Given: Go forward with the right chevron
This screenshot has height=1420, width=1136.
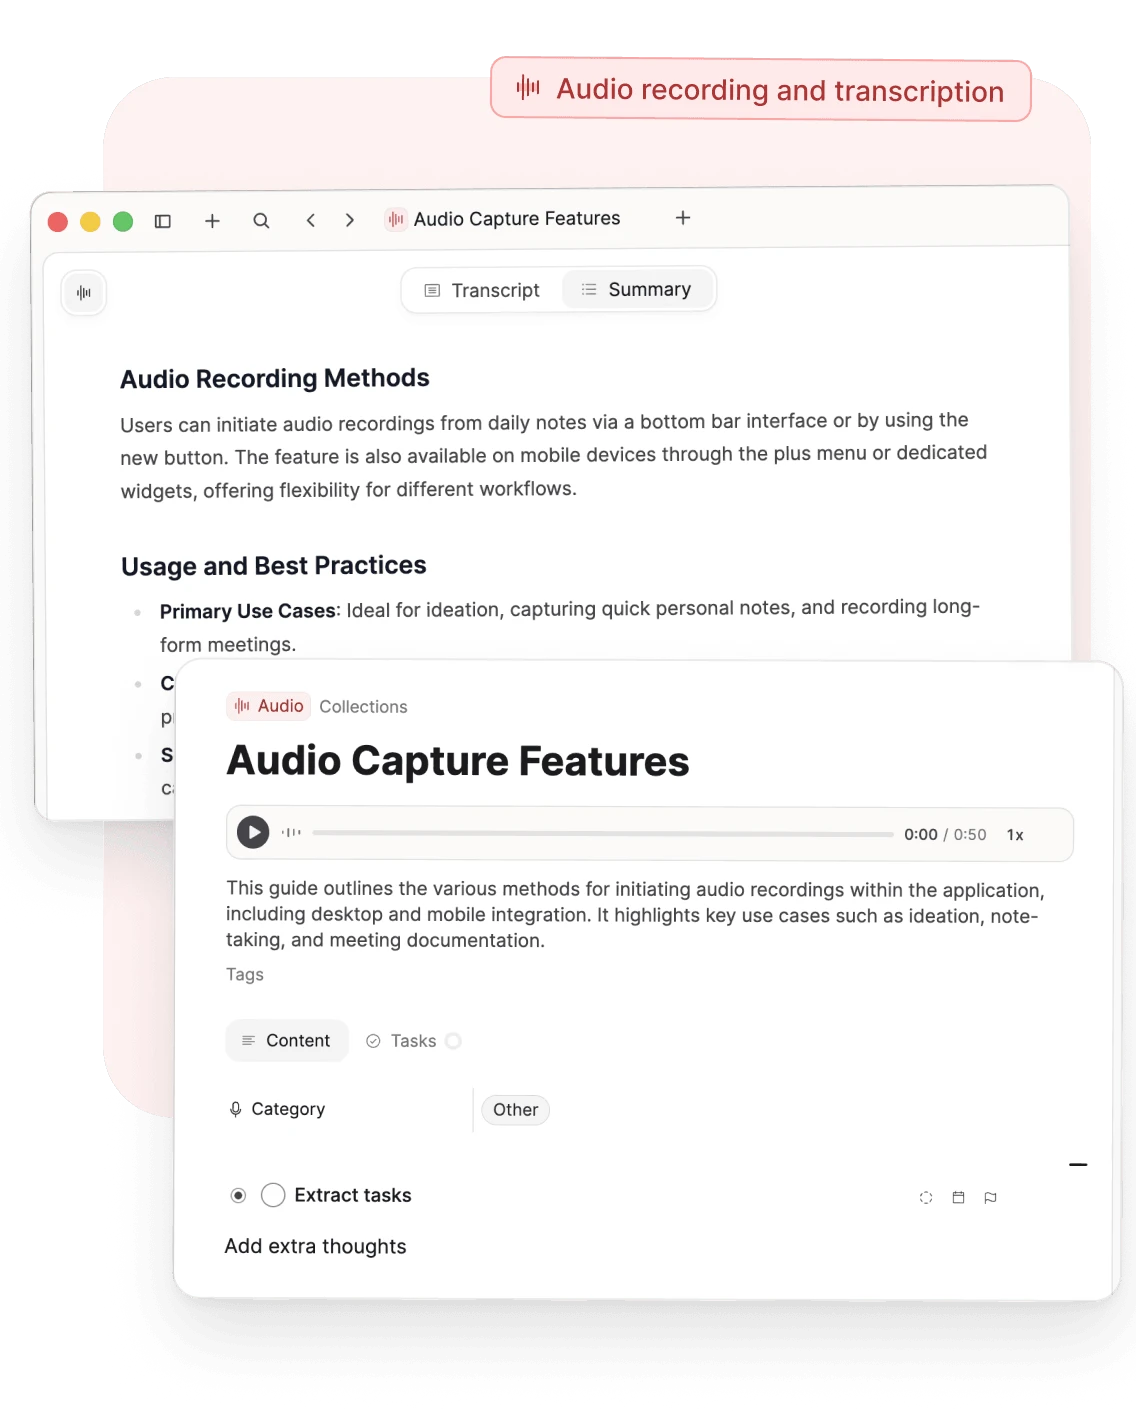Looking at the screenshot, I should pos(349,220).
